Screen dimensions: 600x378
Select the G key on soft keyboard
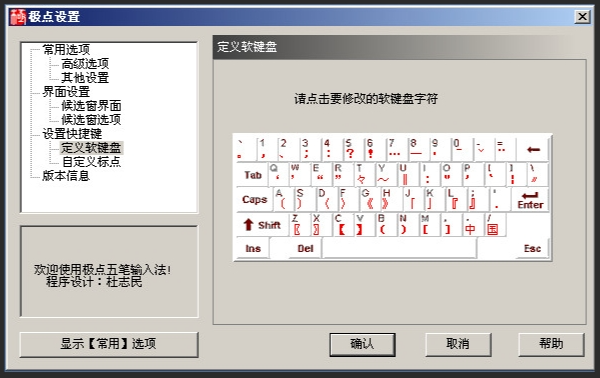pos(370,200)
